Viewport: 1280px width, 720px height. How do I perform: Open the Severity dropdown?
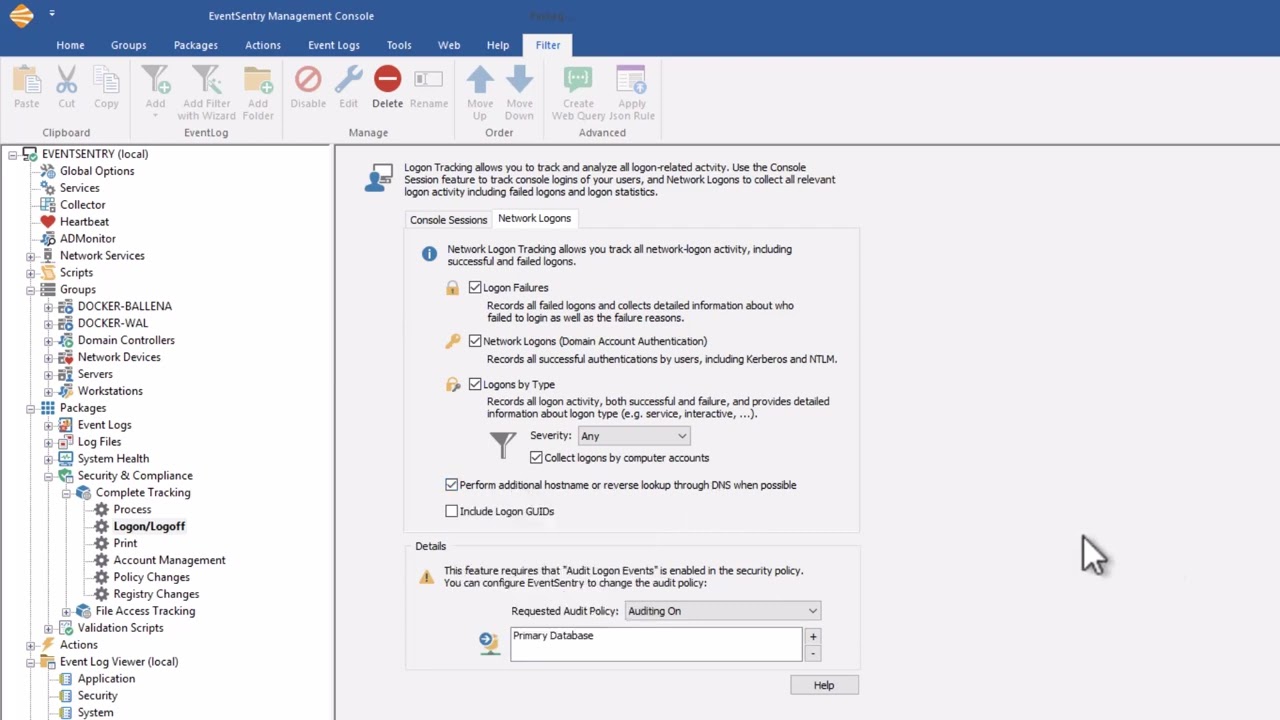click(x=634, y=436)
